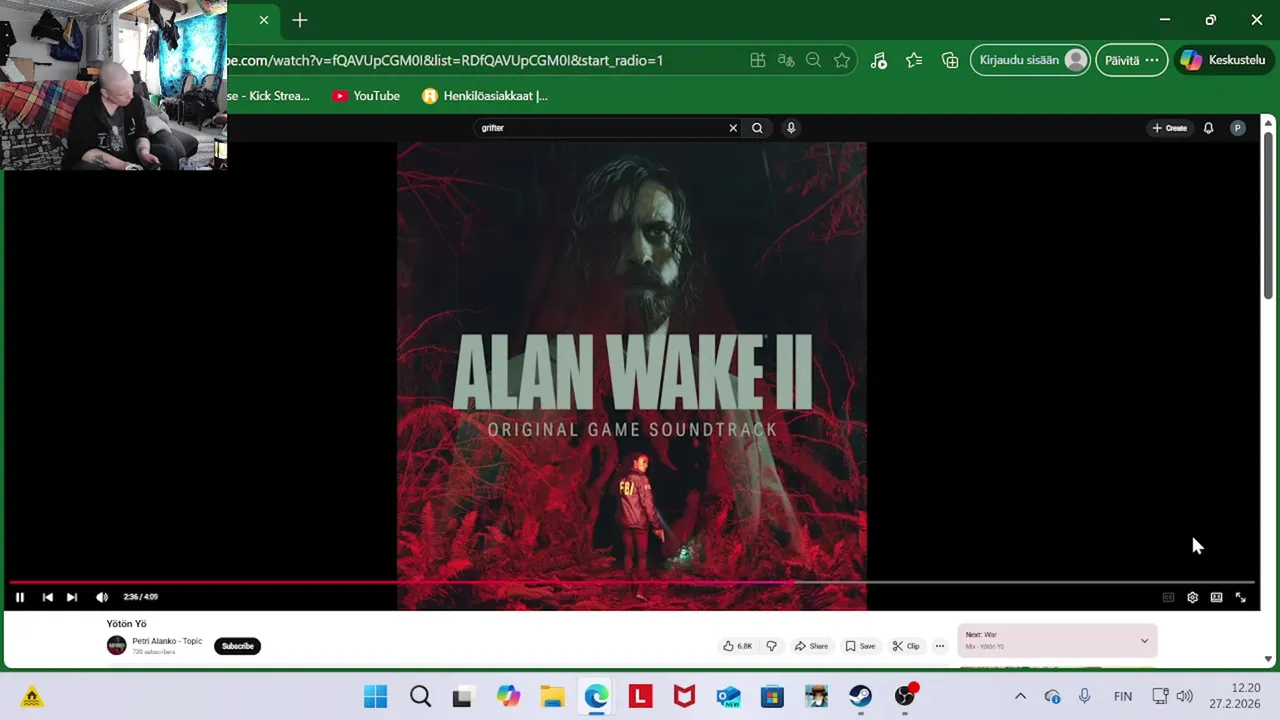Click the Kirjaudu sisään sign-in button
1280x720 pixels.
click(x=1030, y=60)
